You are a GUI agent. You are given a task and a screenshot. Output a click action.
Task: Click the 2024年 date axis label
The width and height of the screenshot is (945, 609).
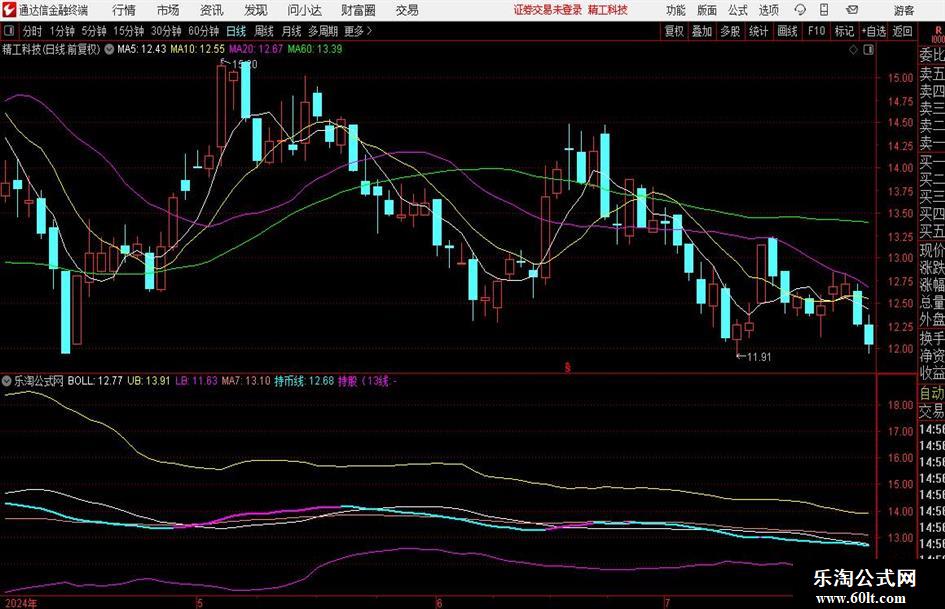pos(20,603)
